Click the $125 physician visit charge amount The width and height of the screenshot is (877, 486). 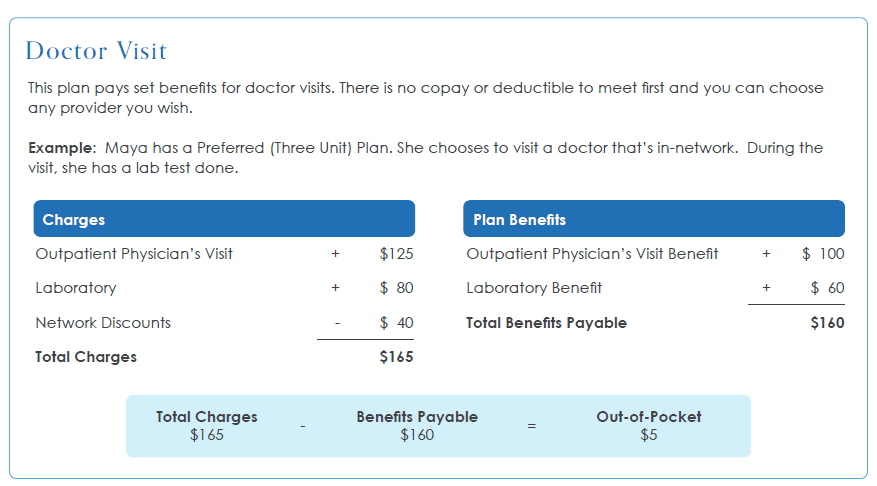click(396, 254)
